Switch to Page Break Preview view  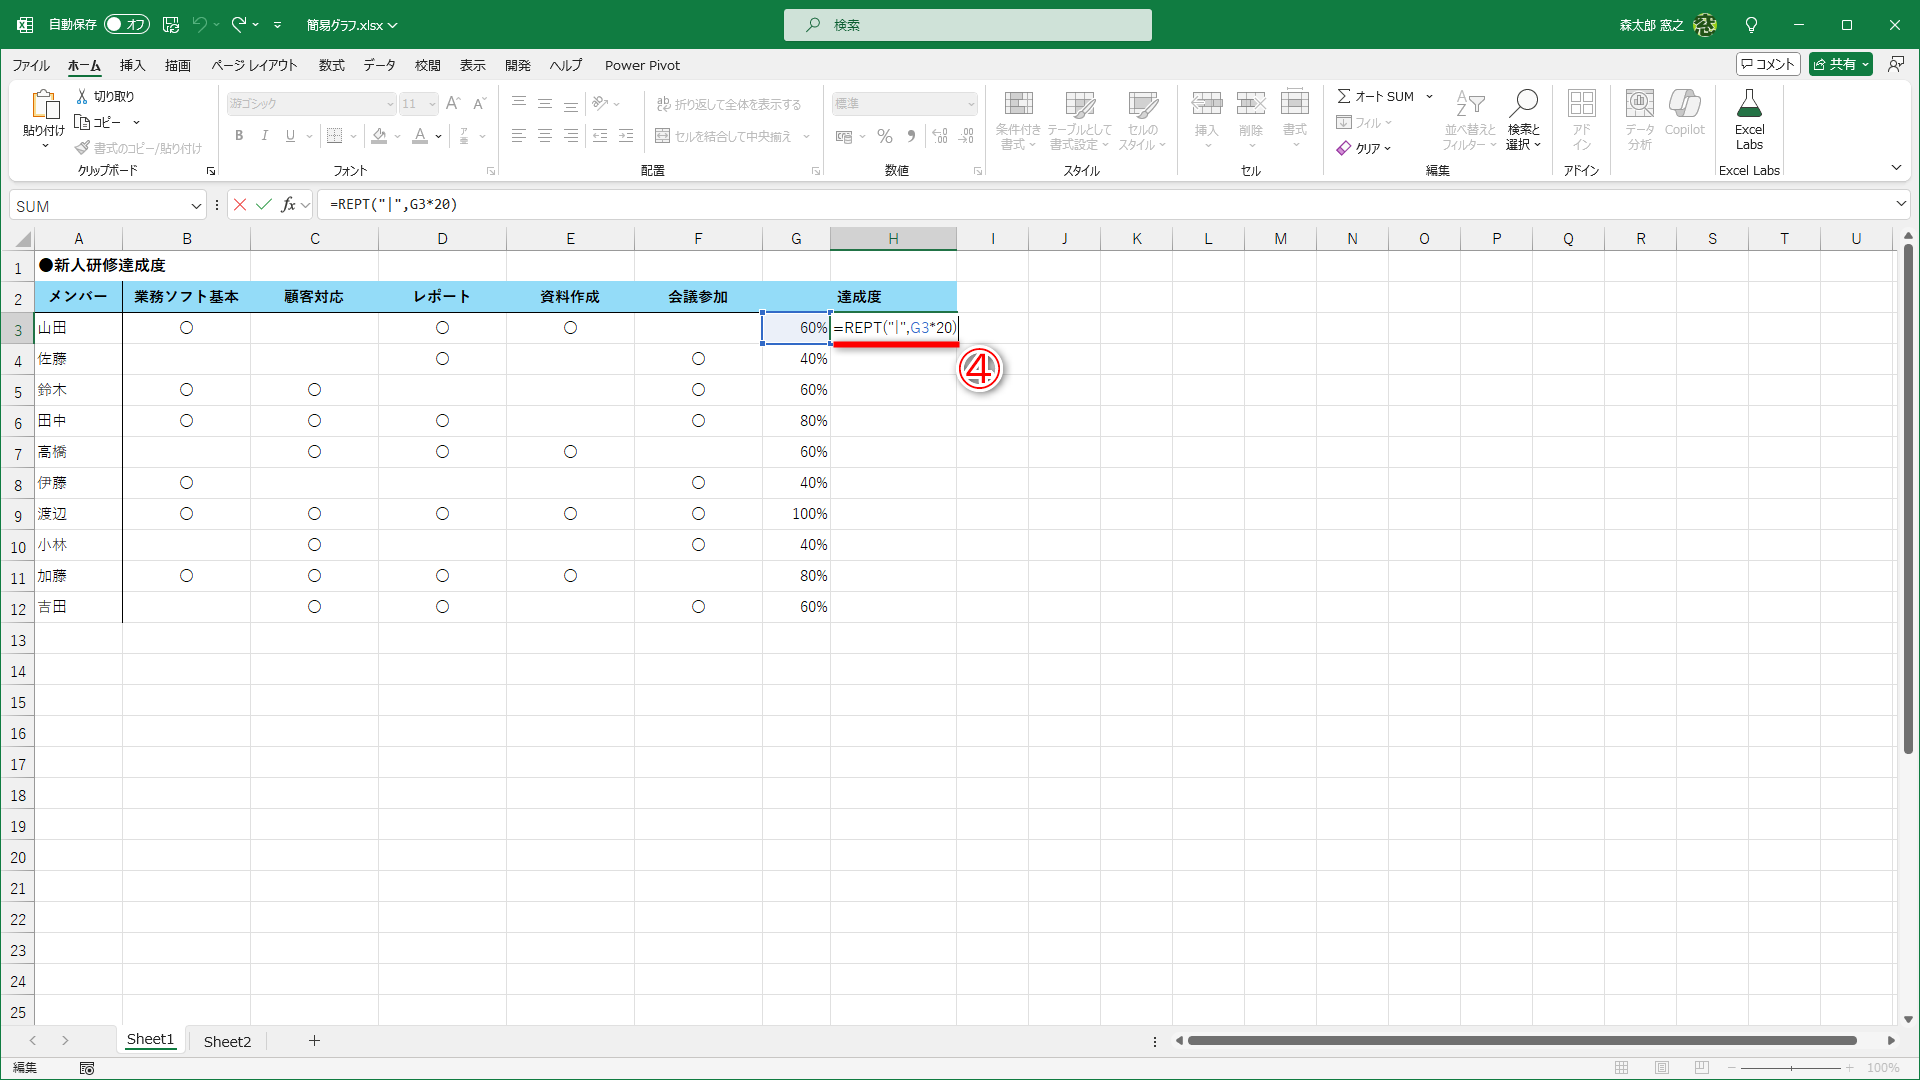(x=1702, y=1068)
